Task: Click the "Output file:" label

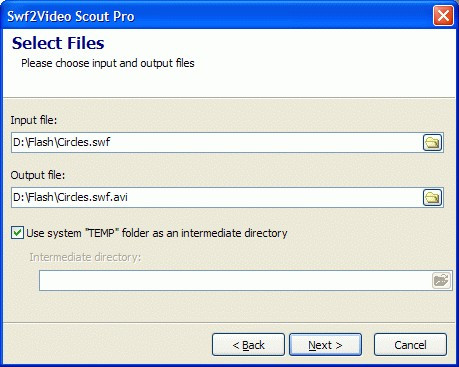Action: point(38,175)
